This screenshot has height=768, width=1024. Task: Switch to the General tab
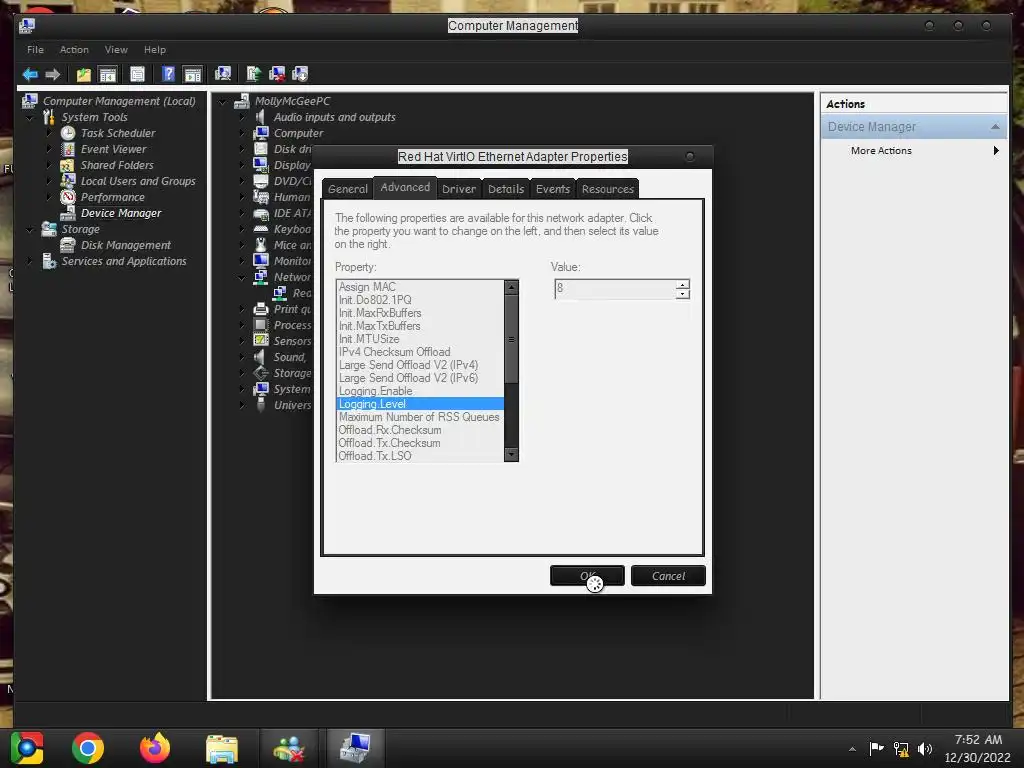(347, 189)
